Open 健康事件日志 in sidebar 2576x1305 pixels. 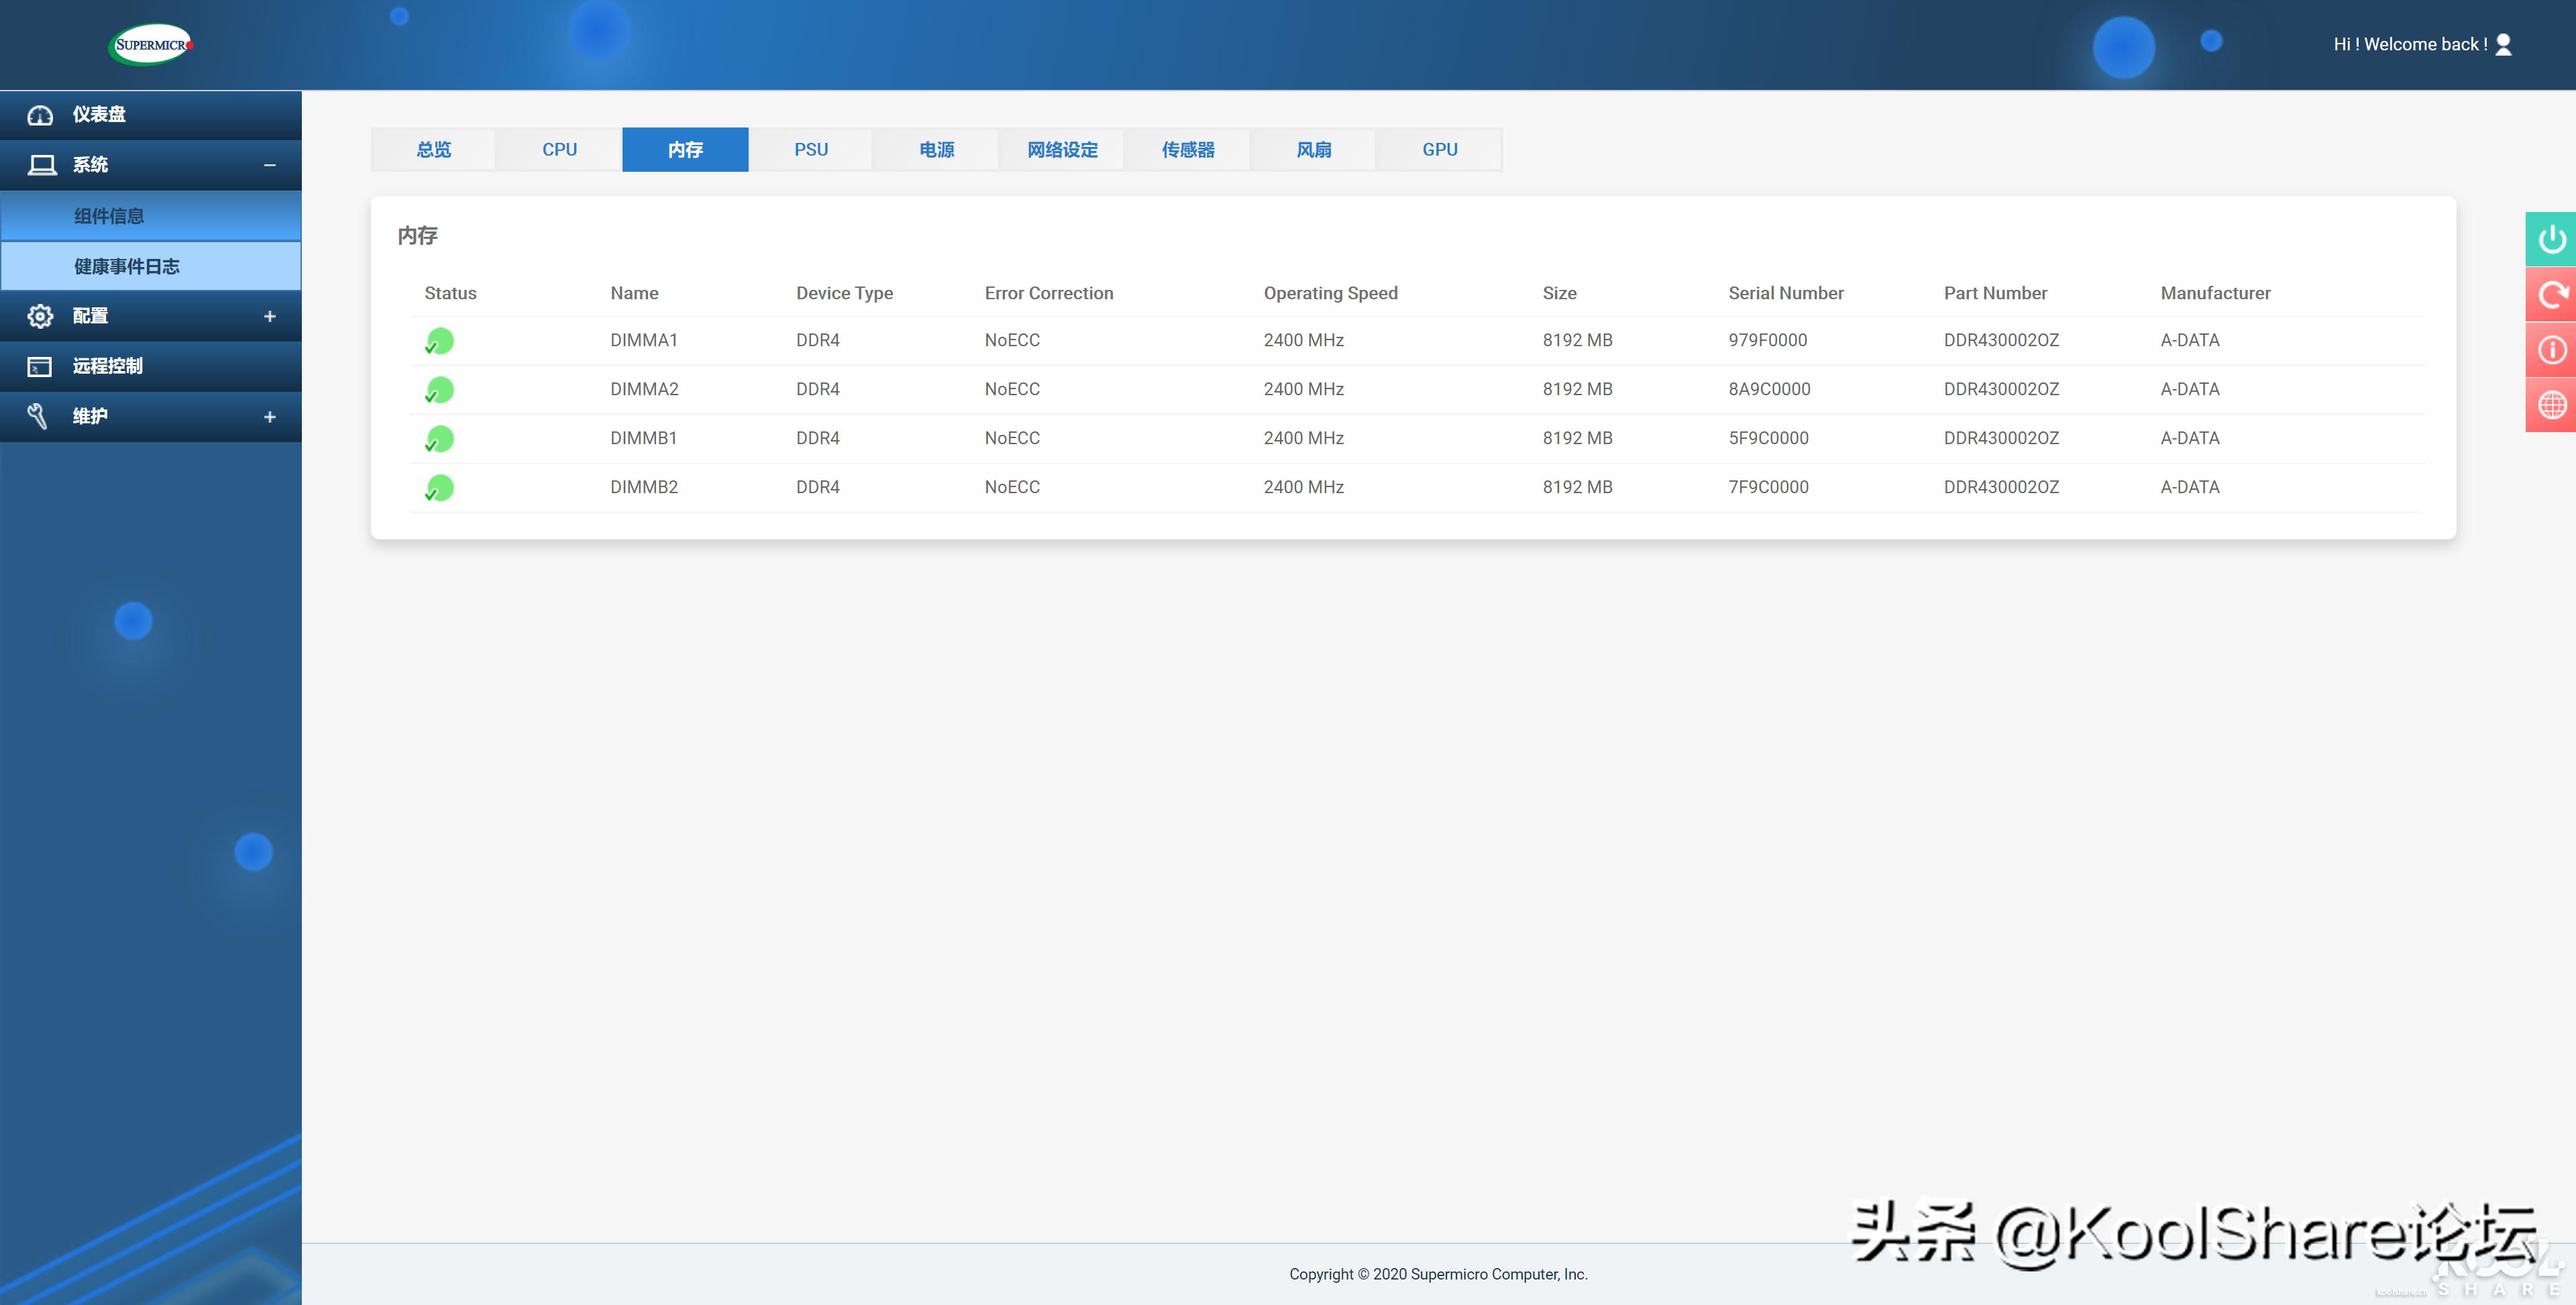point(127,266)
